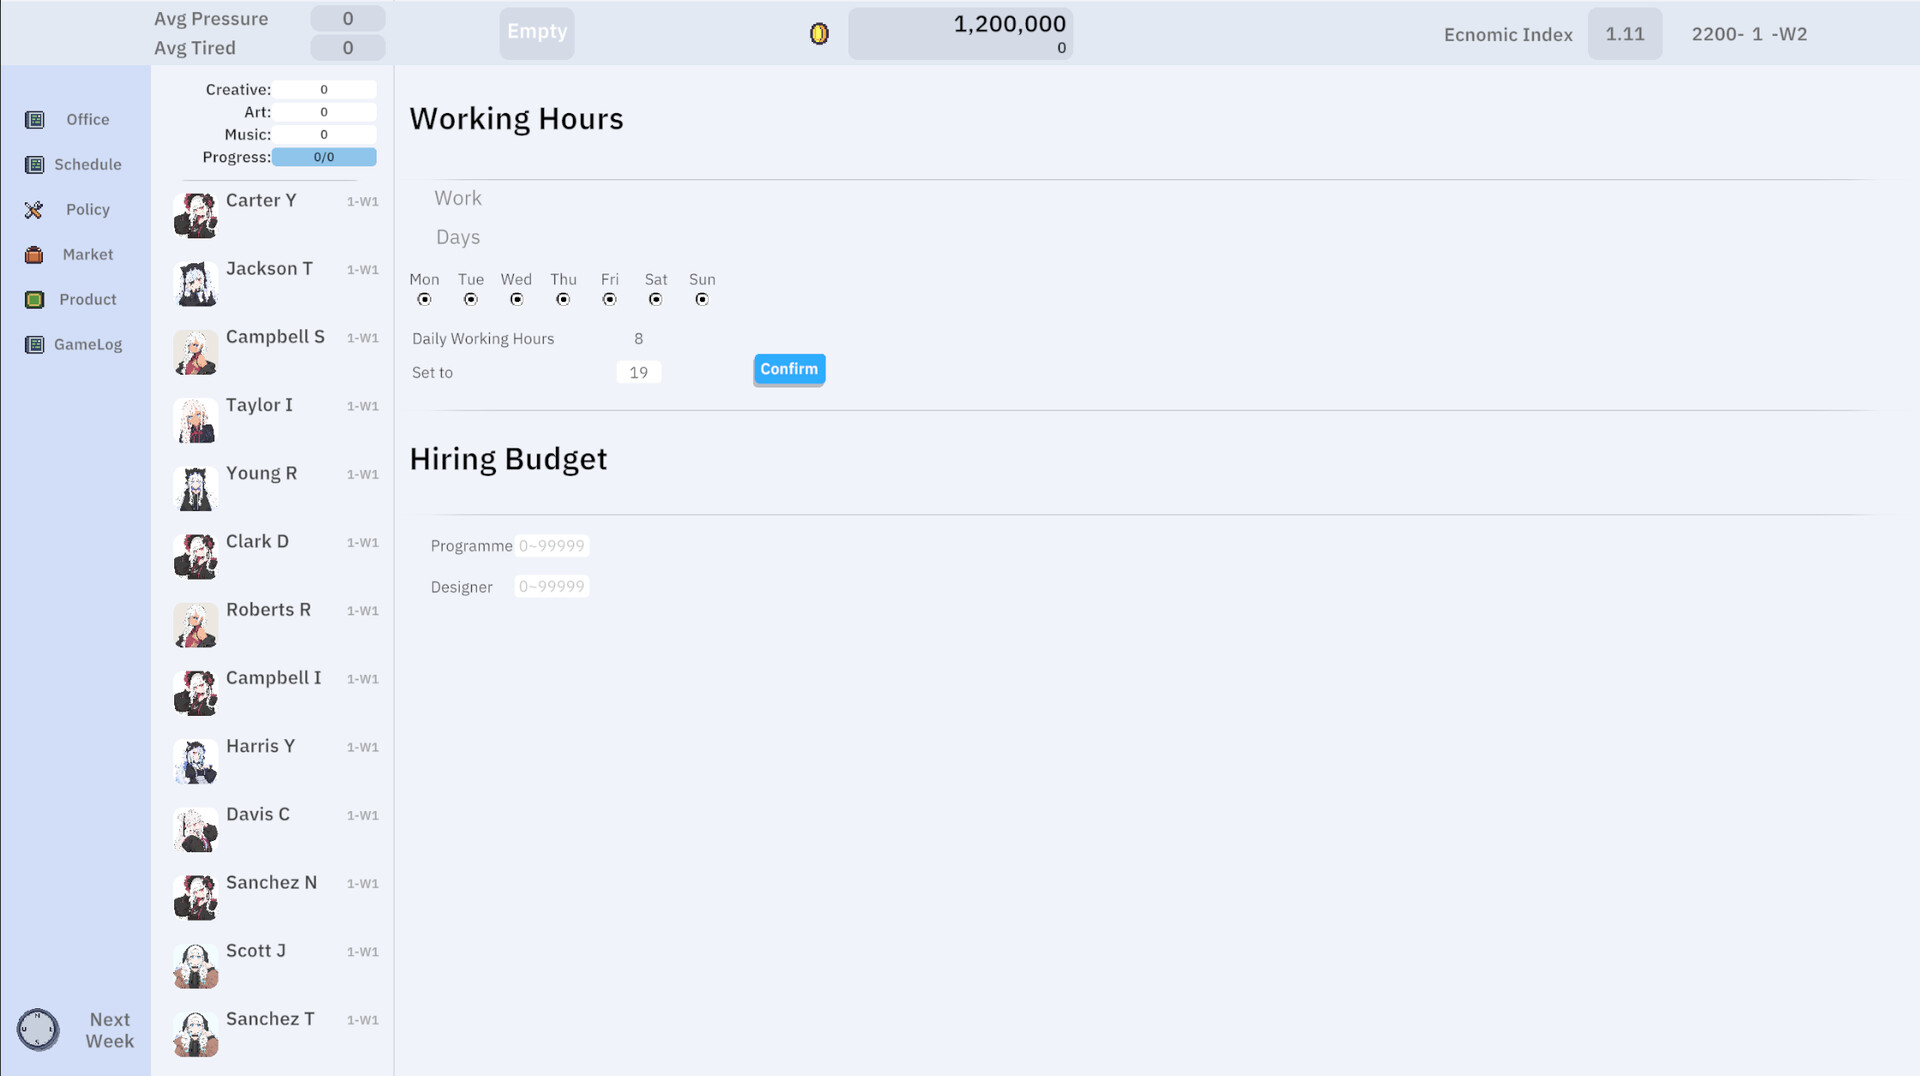Toggle Mon work day radio
Viewport: 1920px width, 1076px height.
point(424,299)
